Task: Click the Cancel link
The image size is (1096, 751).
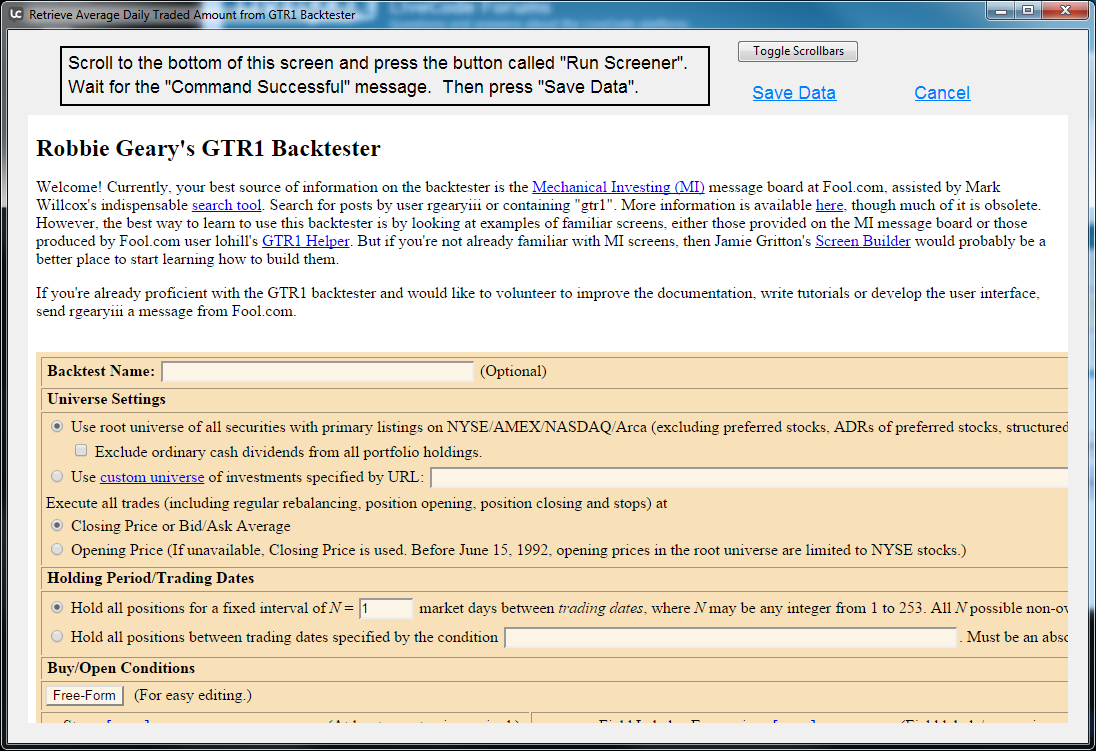Action: (x=942, y=93)
